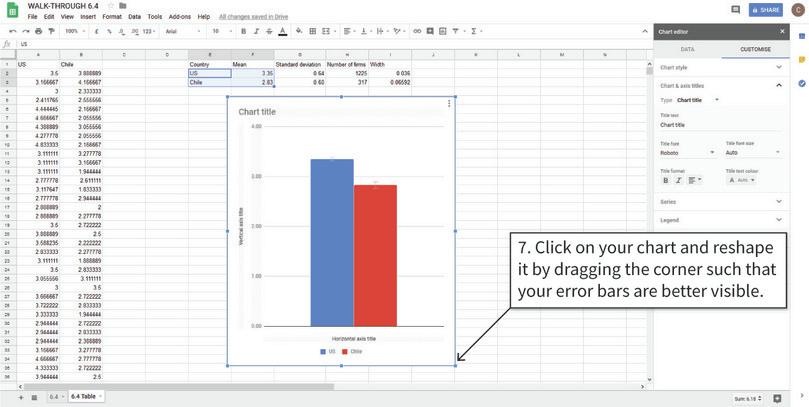Viewport: 809px width, 407px height.
Task: Open the Google Sheets home icon
Action: 12,10
